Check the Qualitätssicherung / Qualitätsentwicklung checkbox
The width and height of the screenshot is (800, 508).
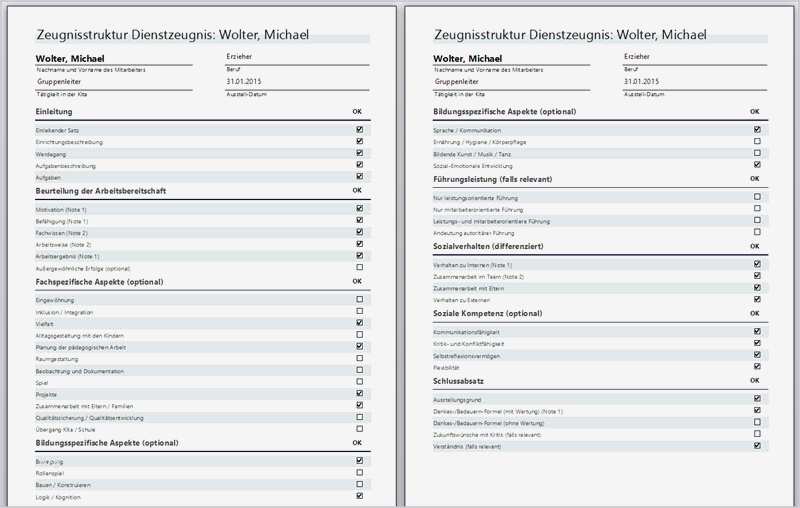[360, 417]
